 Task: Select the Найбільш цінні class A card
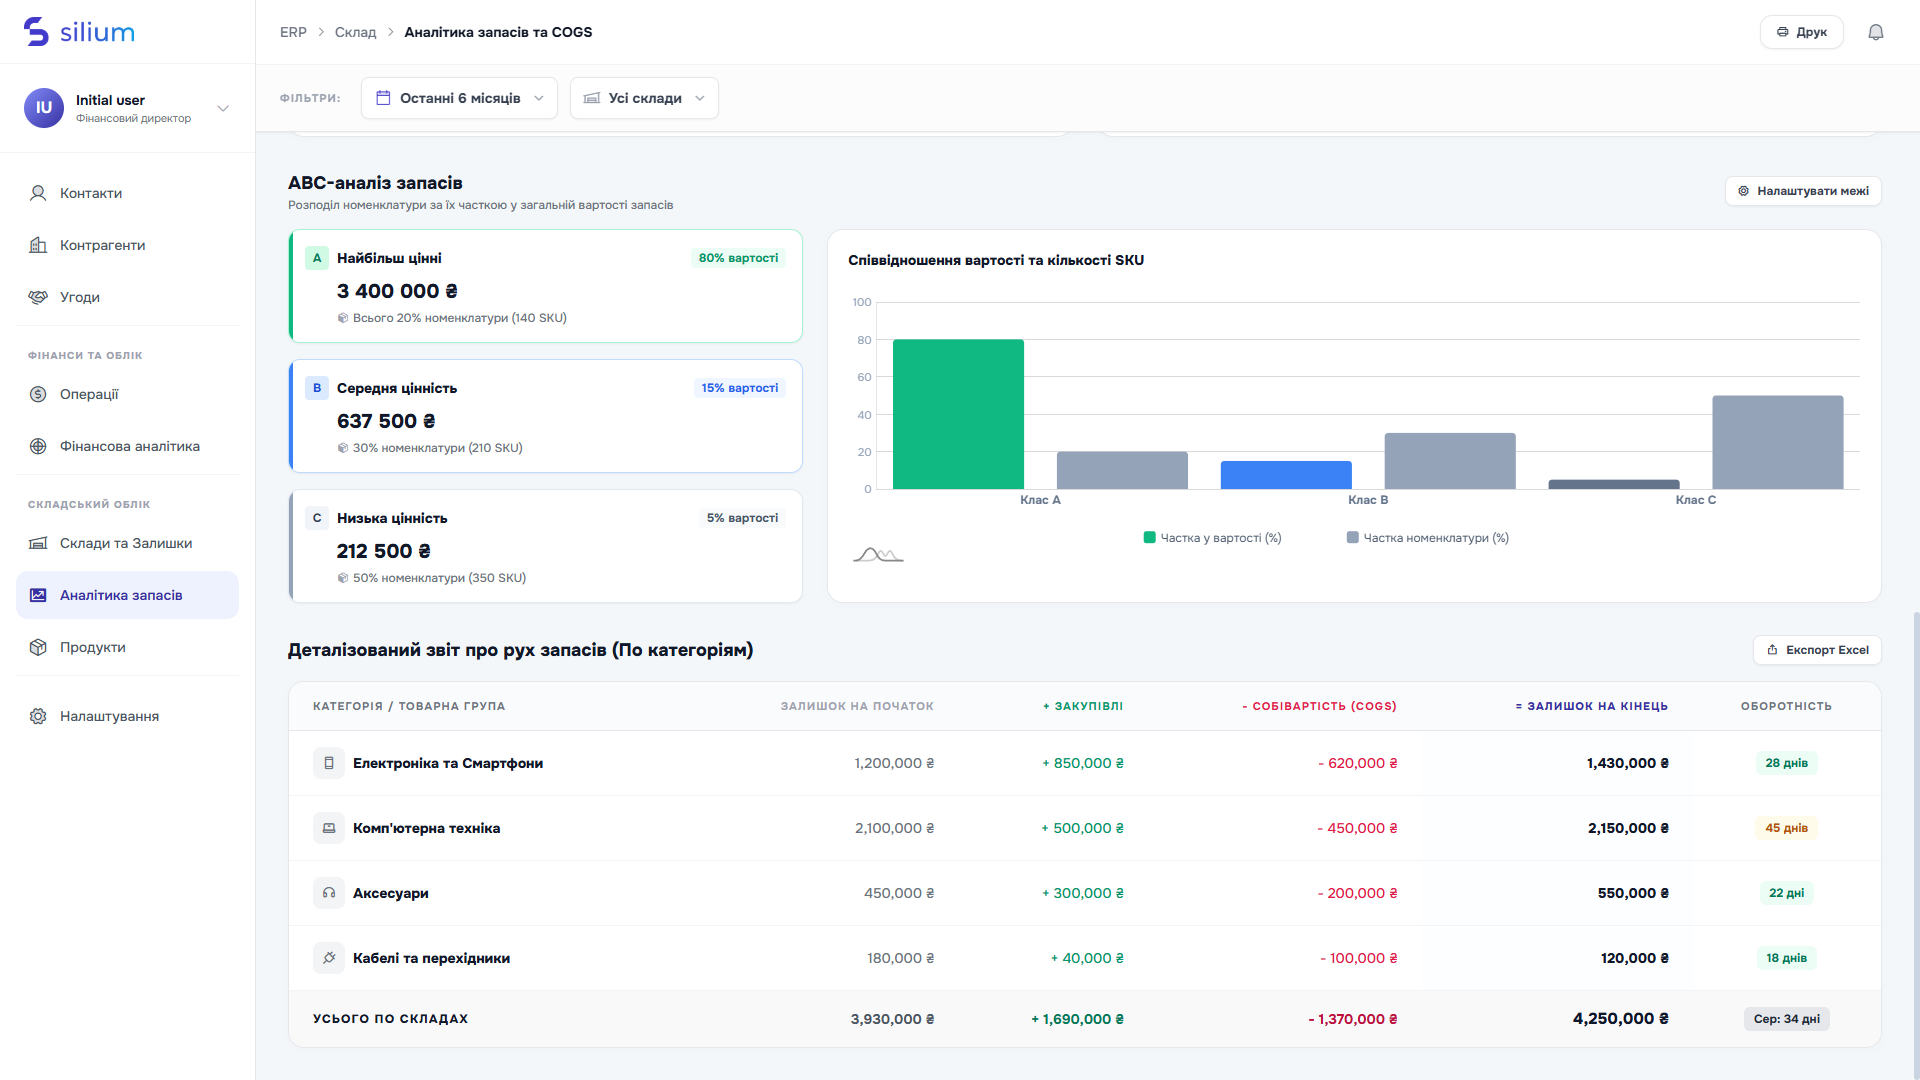pos(546,286)
